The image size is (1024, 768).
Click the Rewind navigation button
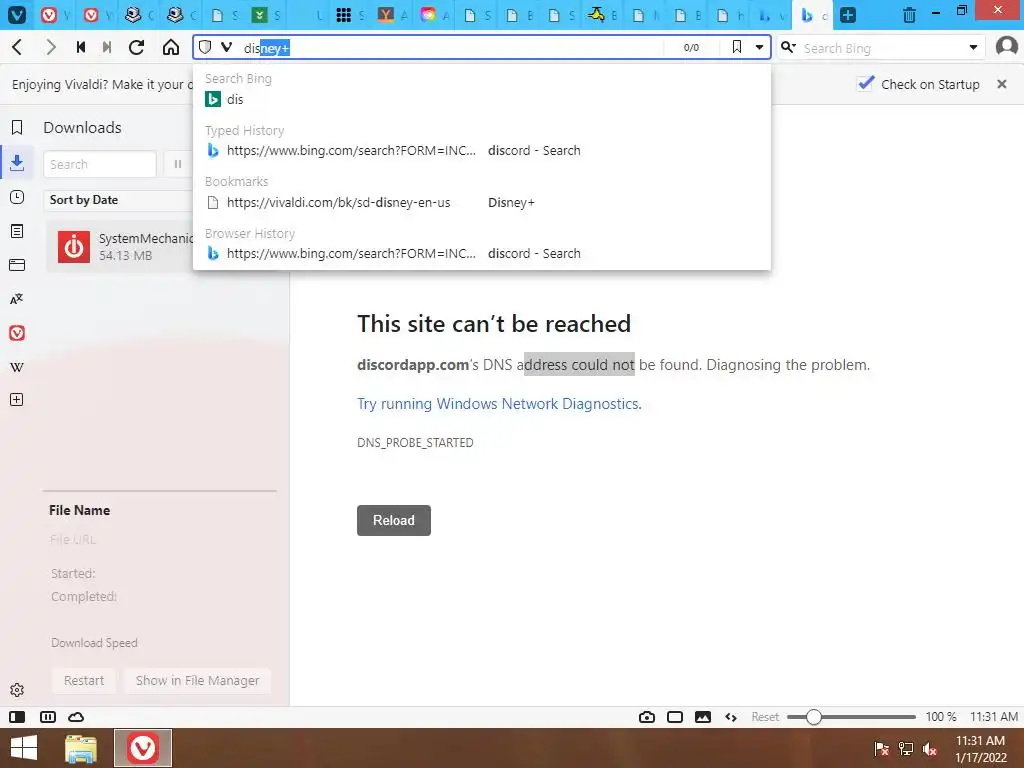click(x=81, y=48)
